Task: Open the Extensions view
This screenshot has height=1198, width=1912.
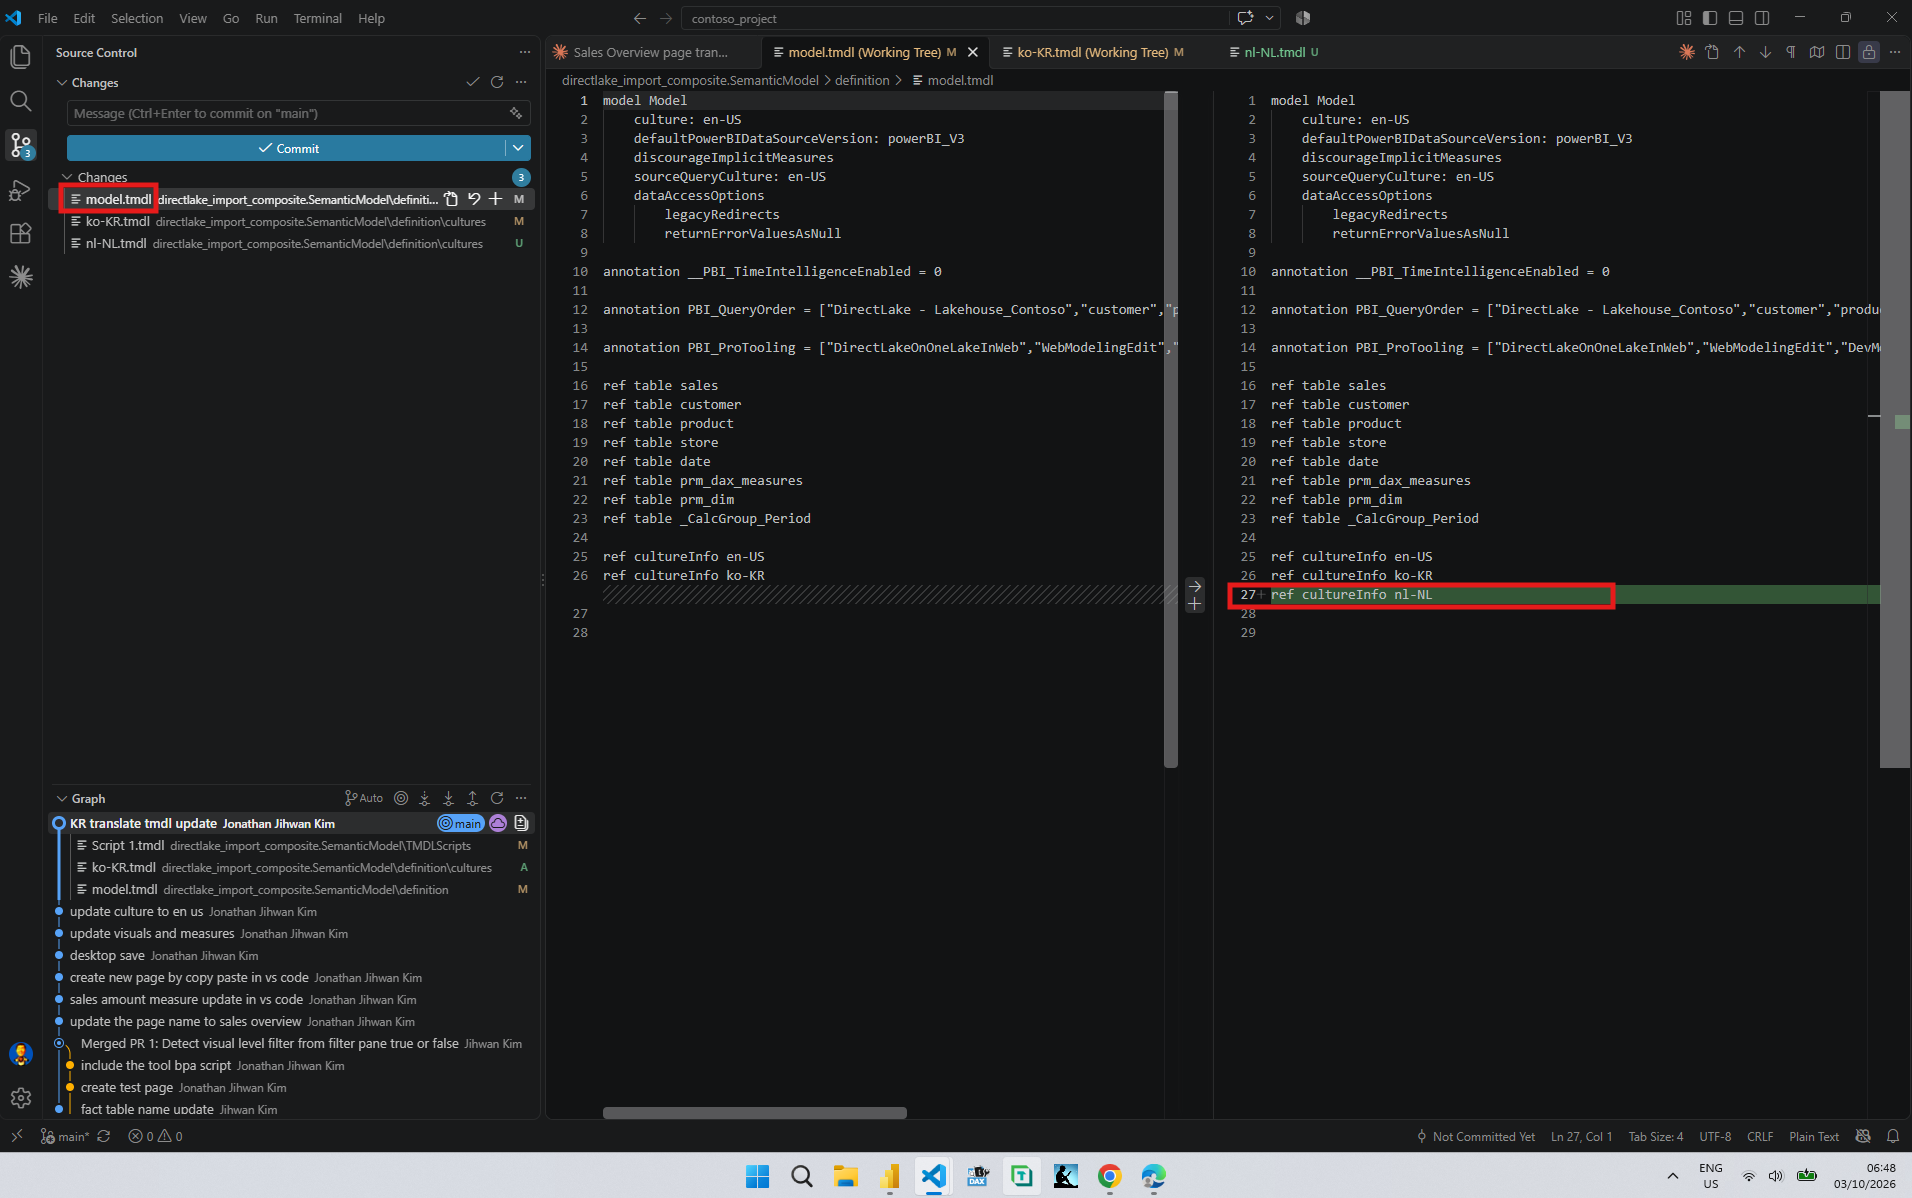Action: click(21, 233)
